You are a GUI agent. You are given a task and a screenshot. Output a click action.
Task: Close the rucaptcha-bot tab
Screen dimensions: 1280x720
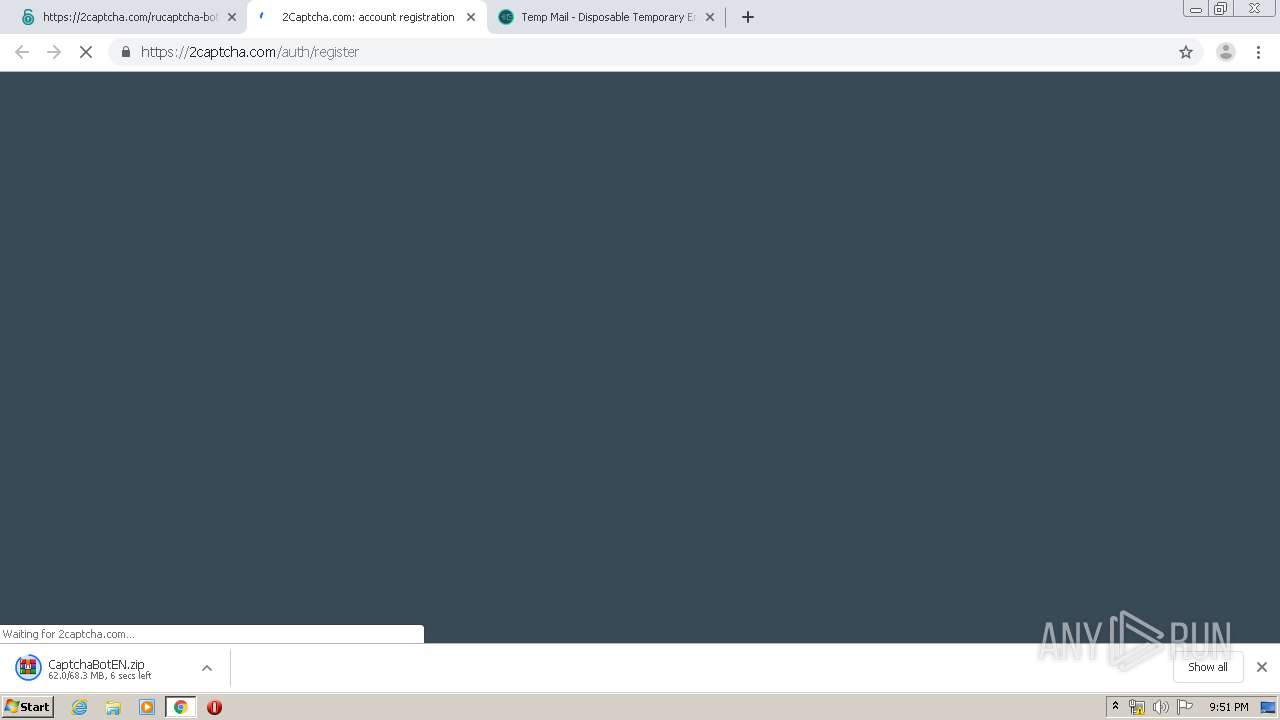pos(232,17)
